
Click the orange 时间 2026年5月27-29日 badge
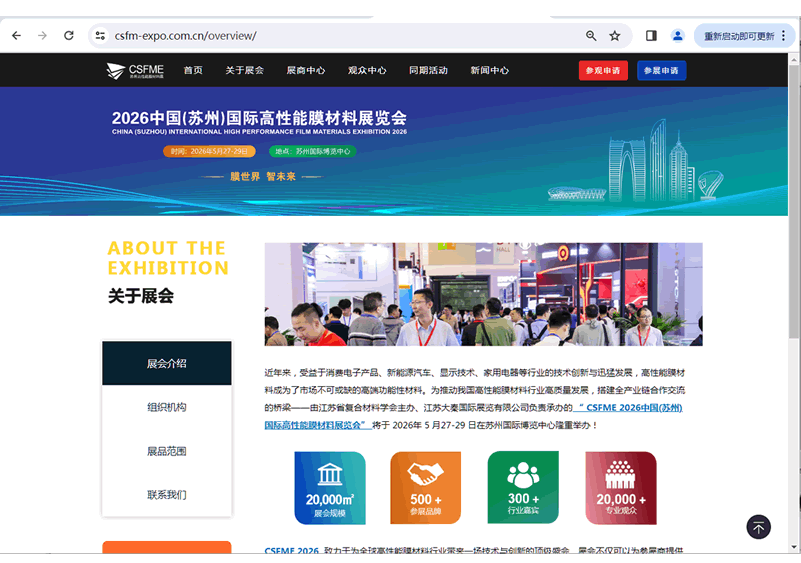[209, 151]
